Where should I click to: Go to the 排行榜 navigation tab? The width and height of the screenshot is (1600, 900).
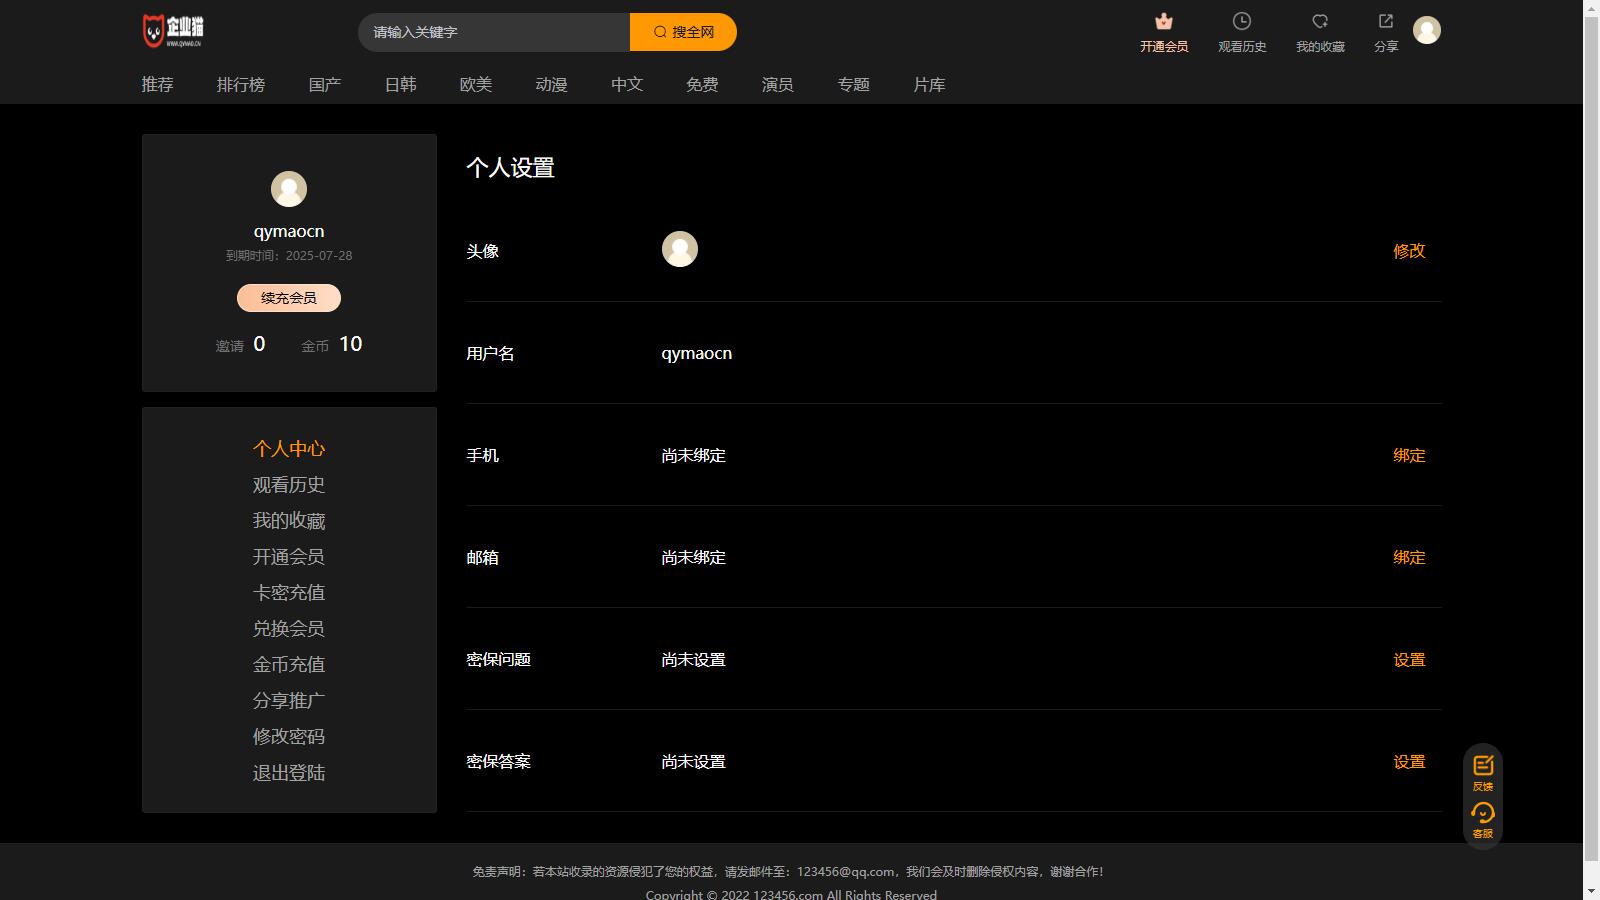tap(241, 85)
